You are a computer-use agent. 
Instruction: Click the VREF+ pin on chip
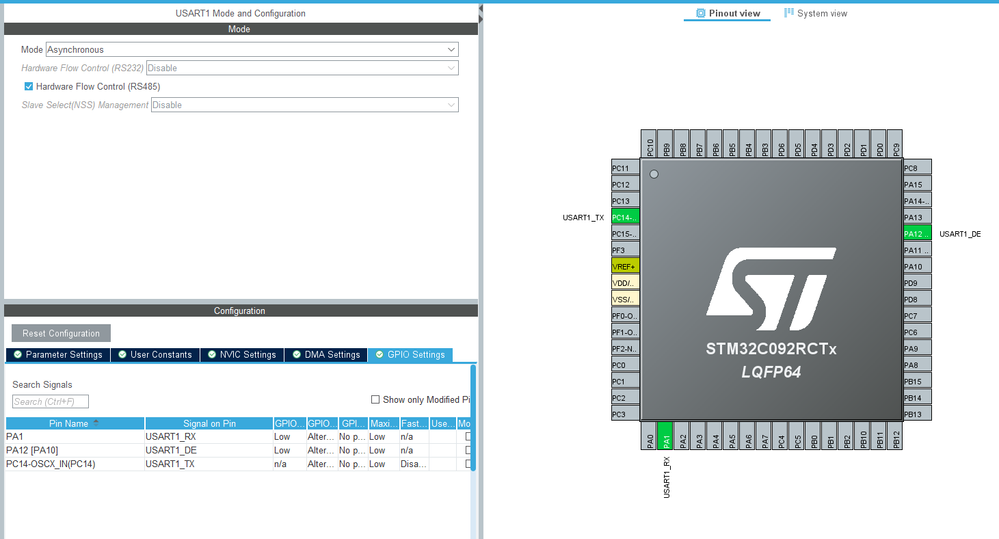tap(625, 266)
